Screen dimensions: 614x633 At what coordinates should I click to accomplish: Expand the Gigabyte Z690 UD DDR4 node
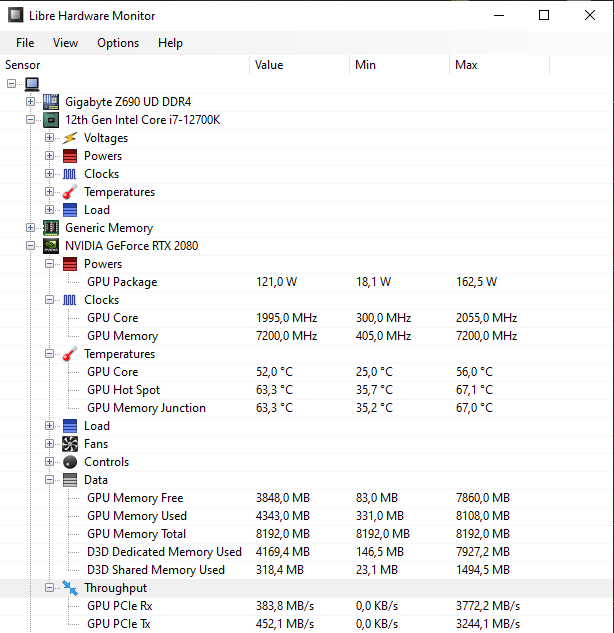coord(31,102)
